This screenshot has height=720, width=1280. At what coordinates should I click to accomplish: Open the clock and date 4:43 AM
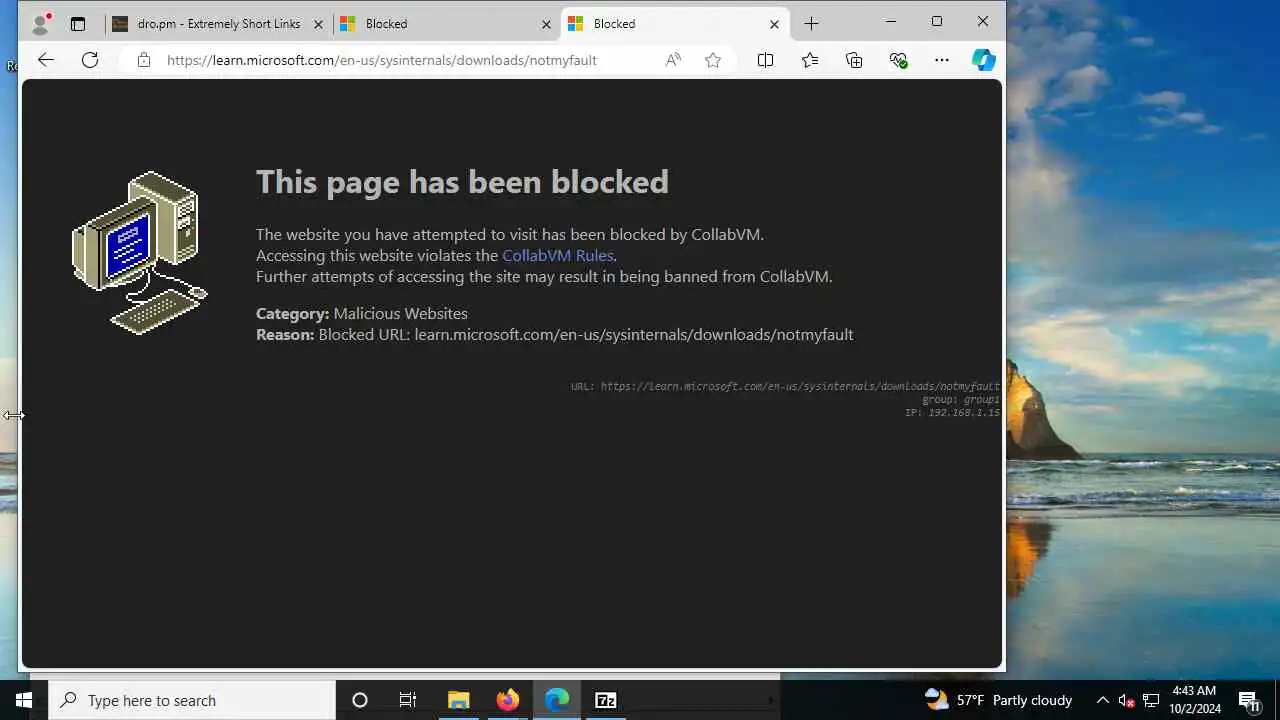(x=1195, y=700)
